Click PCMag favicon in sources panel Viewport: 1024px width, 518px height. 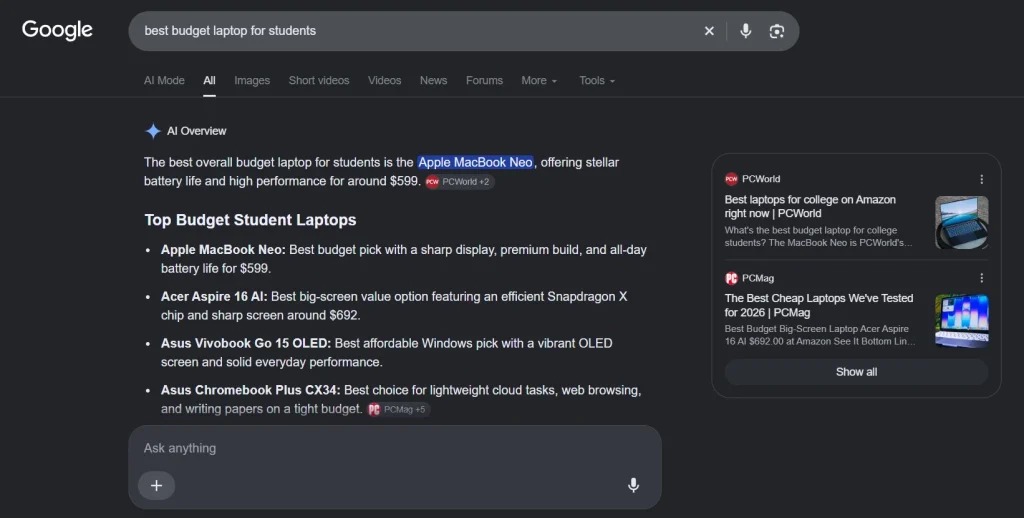pos(731,278)
